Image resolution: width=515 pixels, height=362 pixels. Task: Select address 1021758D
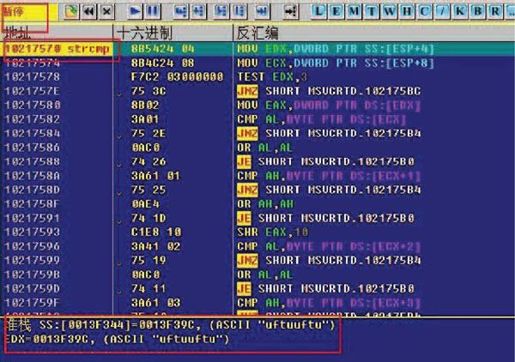click(x=32, y=190)
